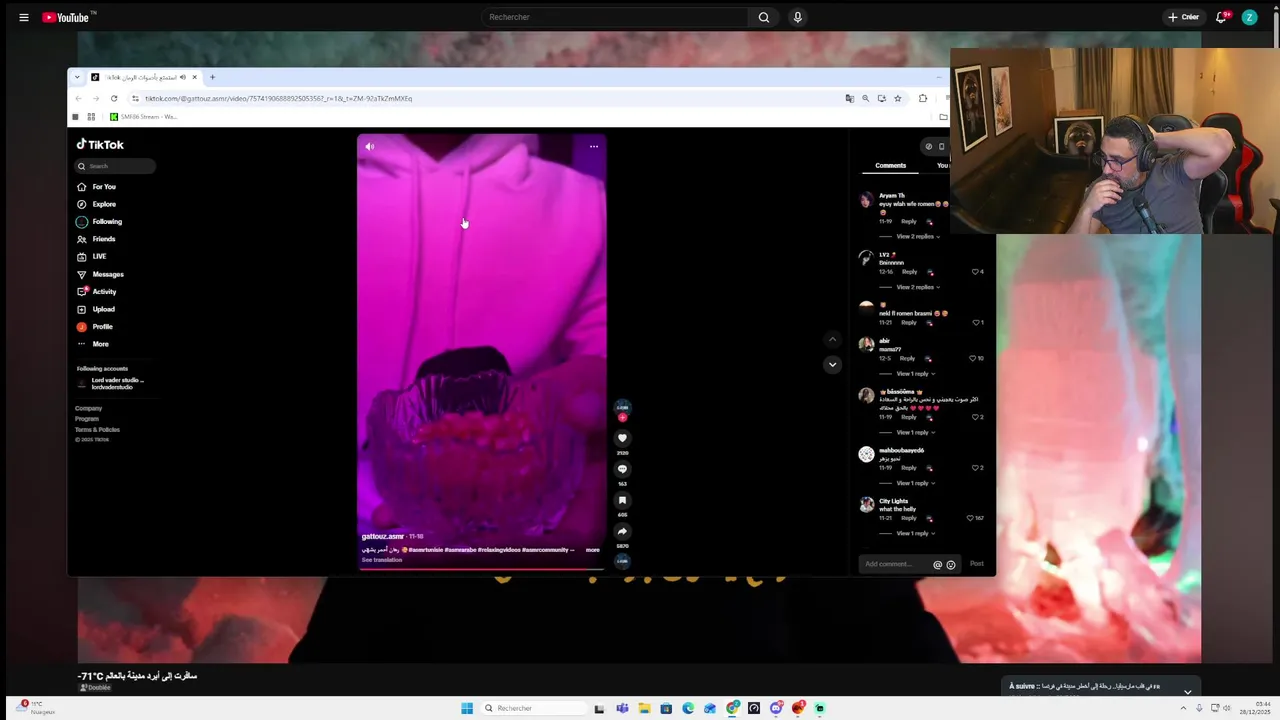Image resolution: width=1280 pixels, height=720 pixels.
Task: Share the TikTok video with the arrow icon
Action: click(622, 531)
